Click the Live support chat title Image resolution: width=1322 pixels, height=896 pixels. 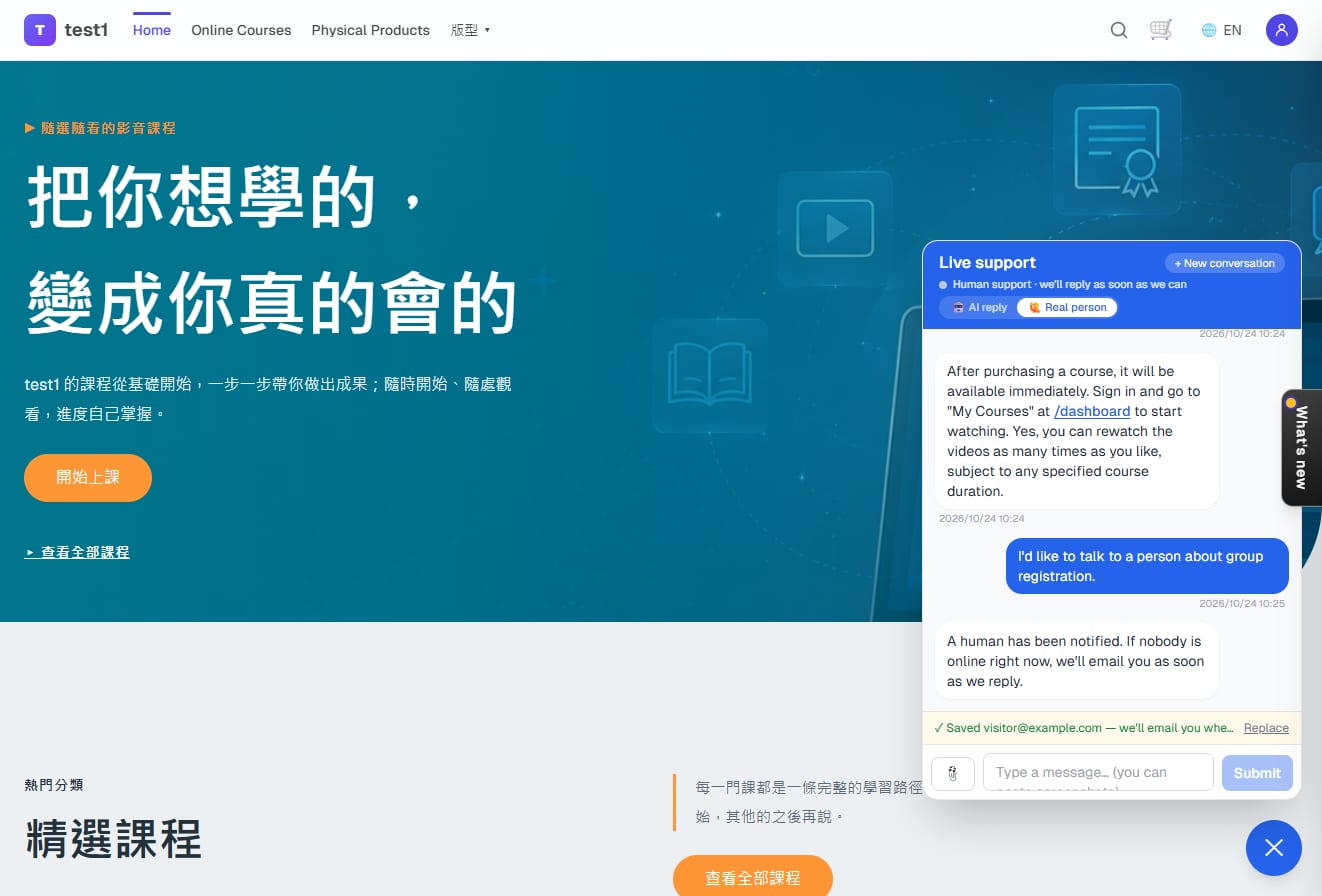click(987, 262)
